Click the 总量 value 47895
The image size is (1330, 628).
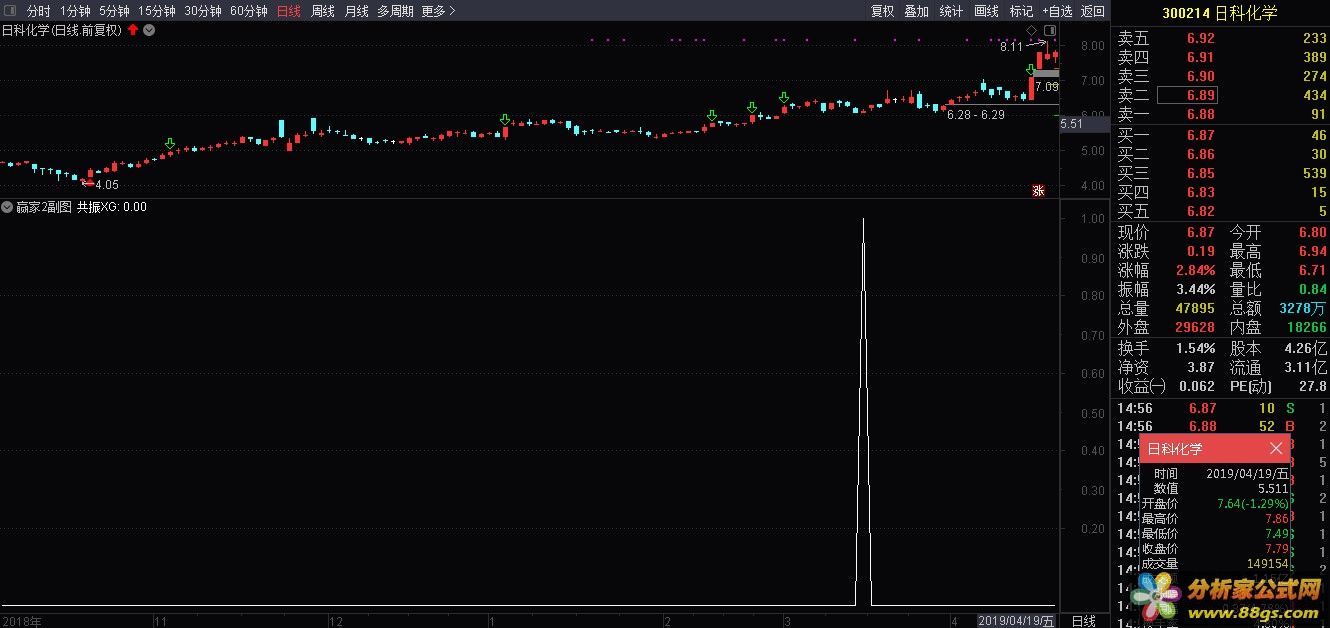(x=1195, y=309)
